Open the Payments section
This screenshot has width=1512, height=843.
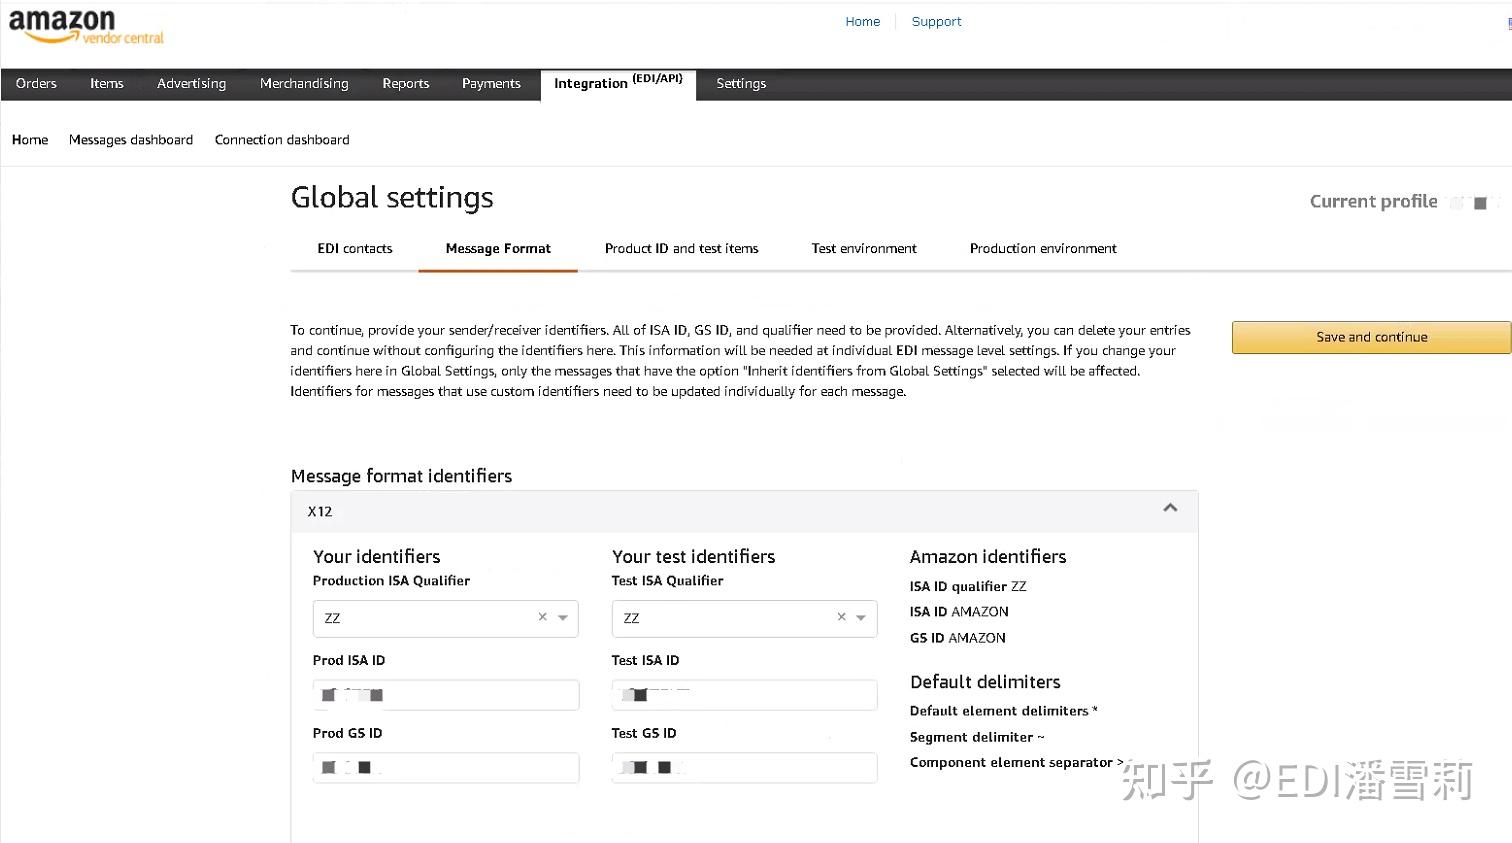pos(490,83)
